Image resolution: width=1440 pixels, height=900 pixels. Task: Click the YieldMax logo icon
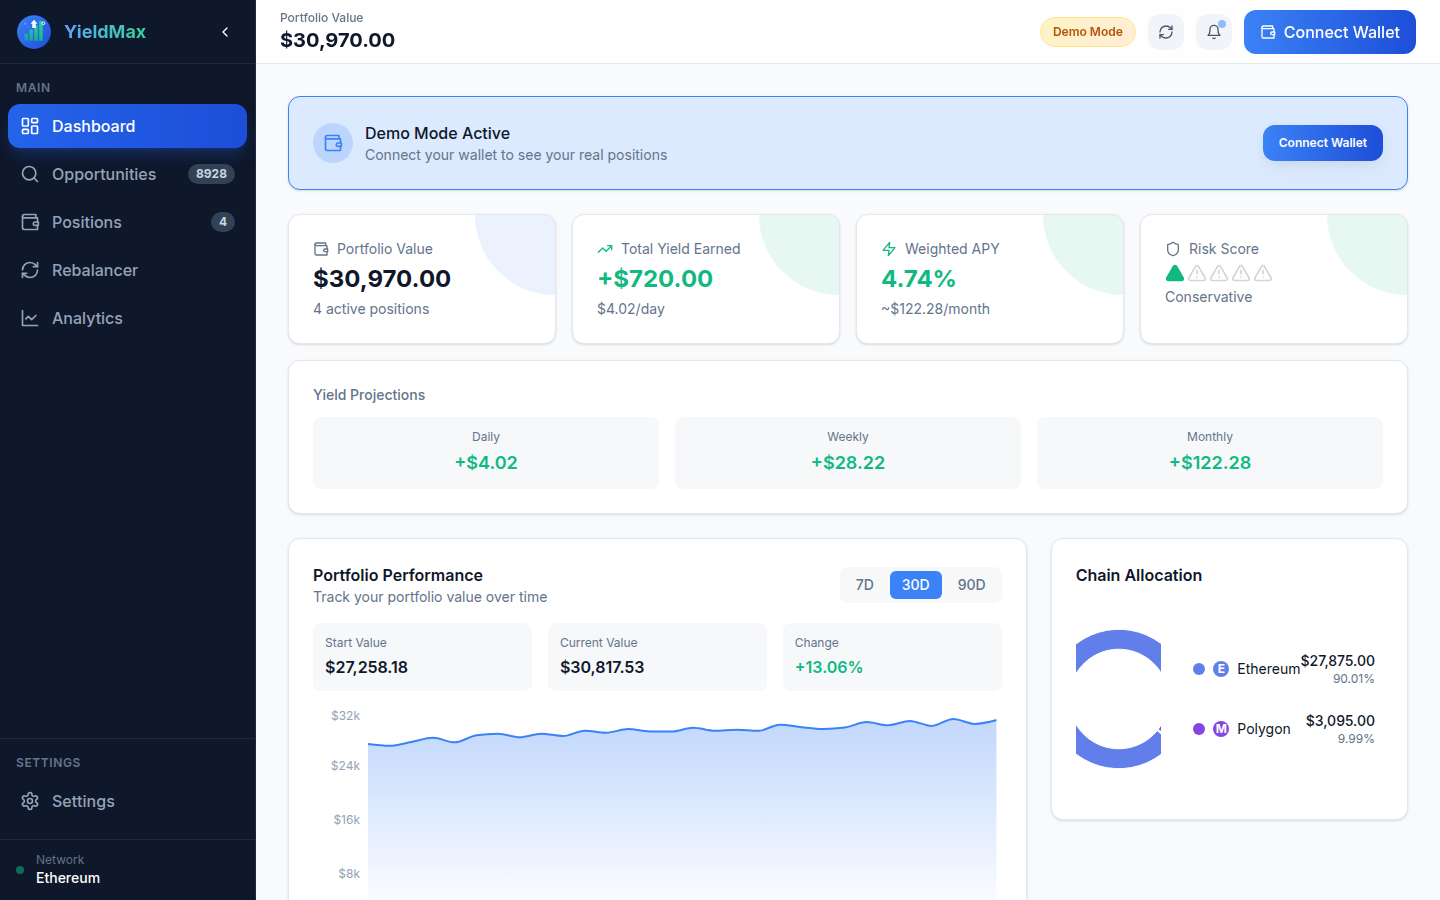click(x=33, y=31)
